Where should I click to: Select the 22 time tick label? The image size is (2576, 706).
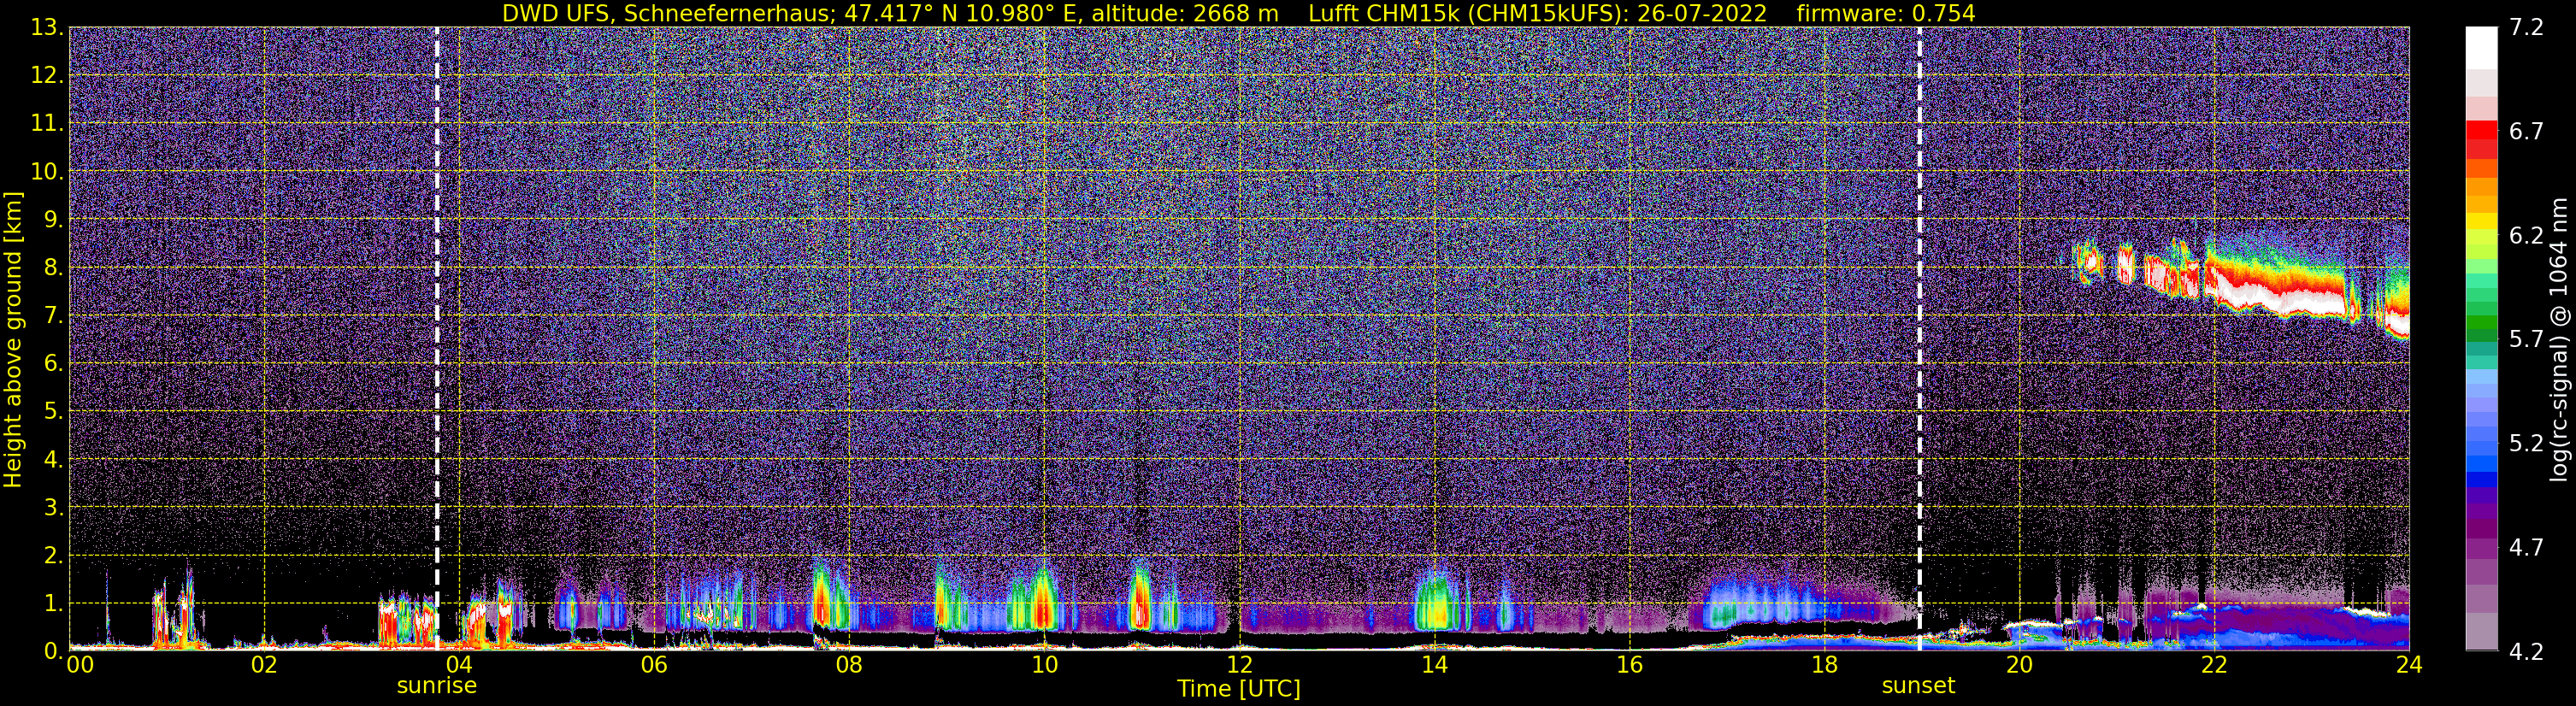2214,666
